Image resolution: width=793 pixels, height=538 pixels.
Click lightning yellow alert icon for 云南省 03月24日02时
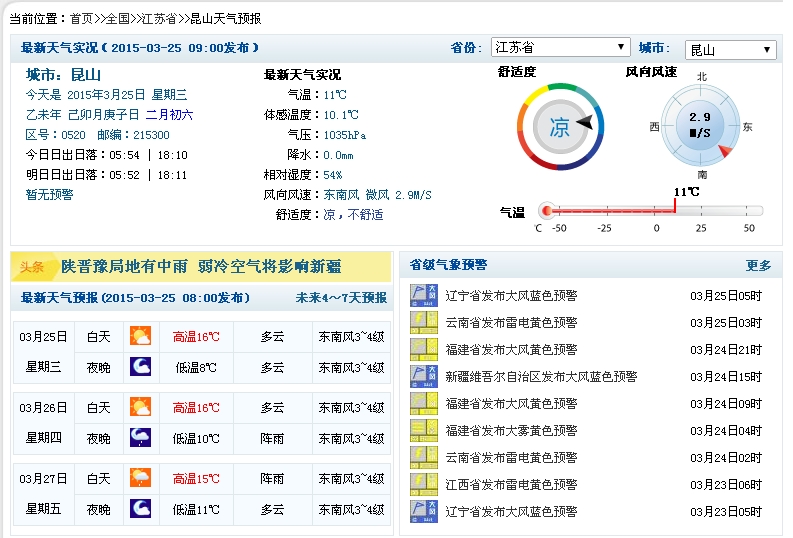[x=424, y=458]
